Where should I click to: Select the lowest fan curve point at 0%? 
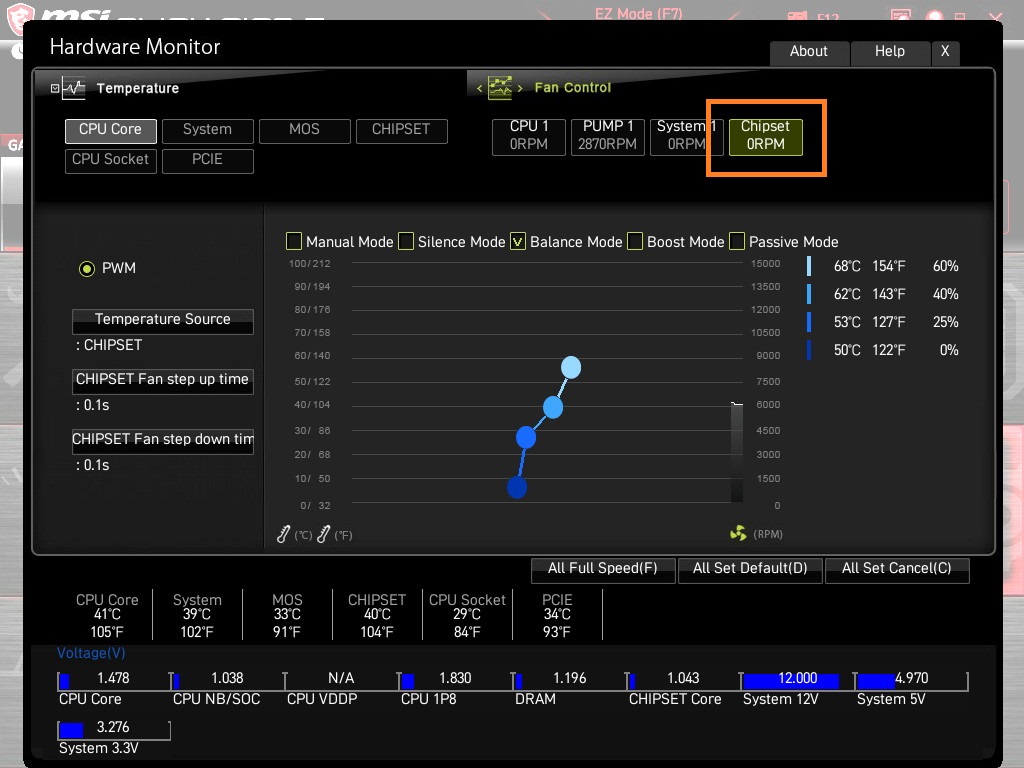pos(517,487)
